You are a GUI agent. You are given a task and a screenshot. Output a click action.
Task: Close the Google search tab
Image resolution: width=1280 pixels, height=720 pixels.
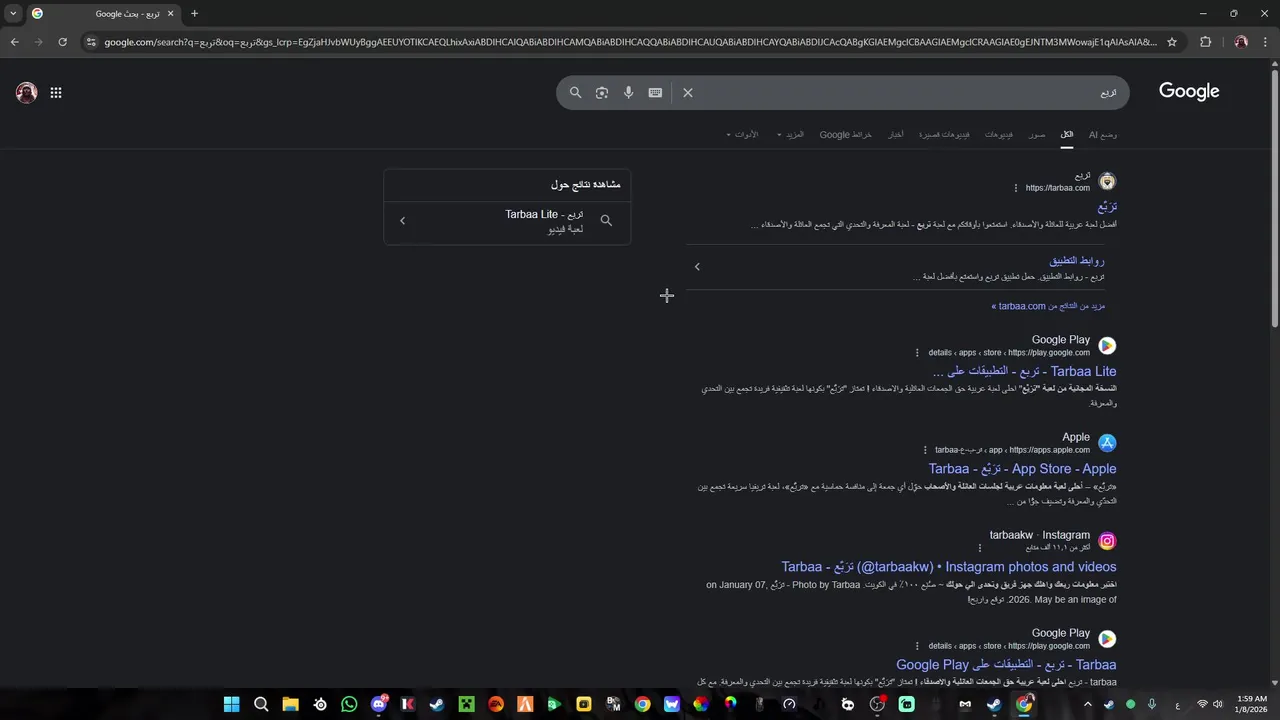click(x=171, y=14)
